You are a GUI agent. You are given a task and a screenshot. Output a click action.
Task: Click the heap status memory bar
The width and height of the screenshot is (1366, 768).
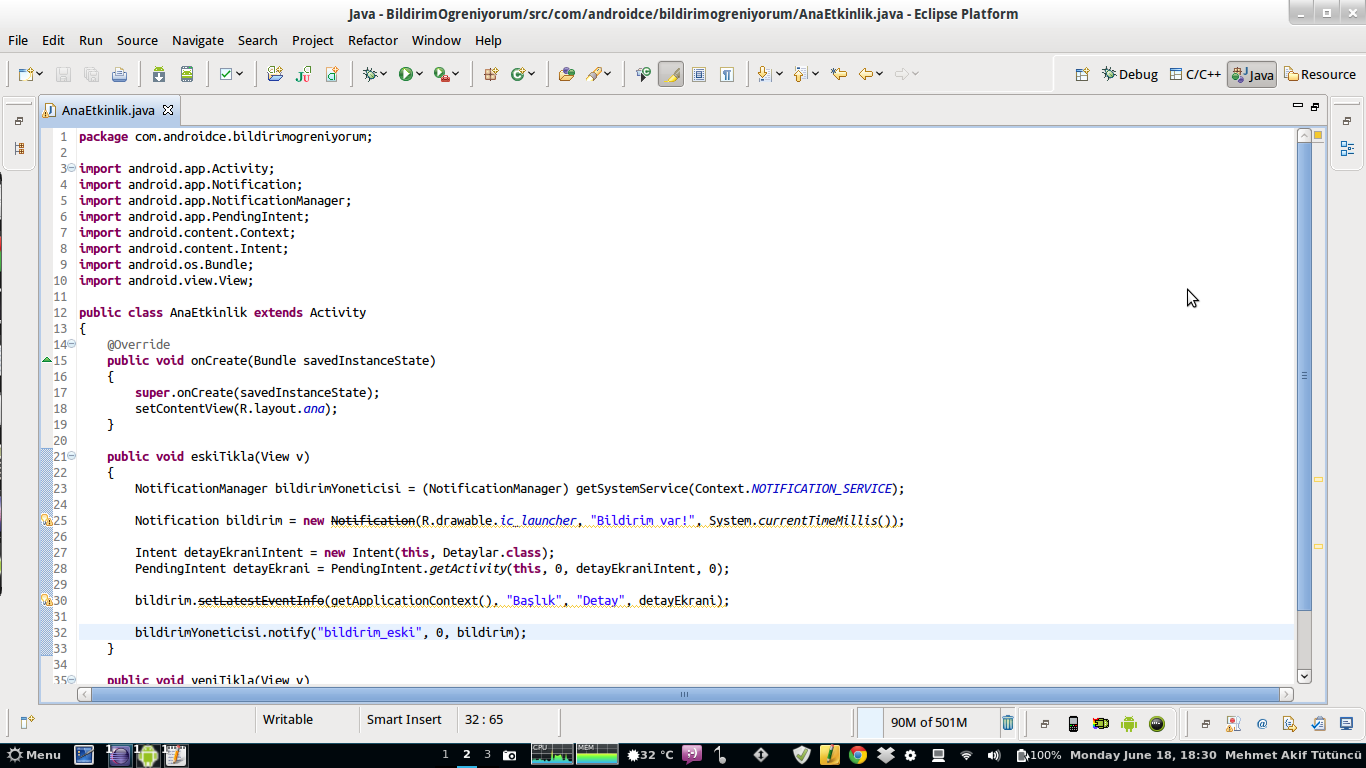[929, 722]
